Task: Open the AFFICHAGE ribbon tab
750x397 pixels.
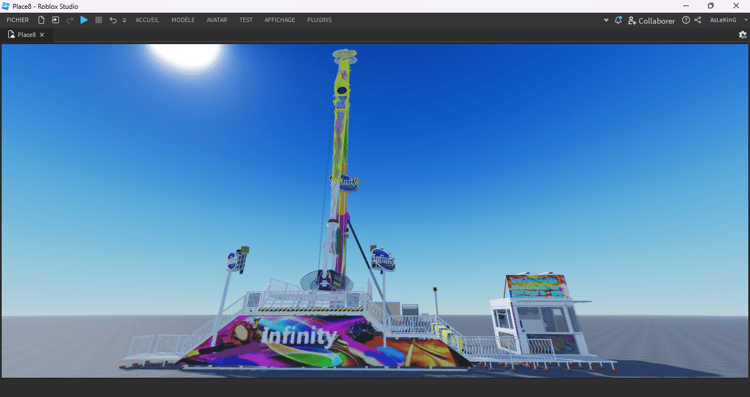Action: (x=280, y=20)
